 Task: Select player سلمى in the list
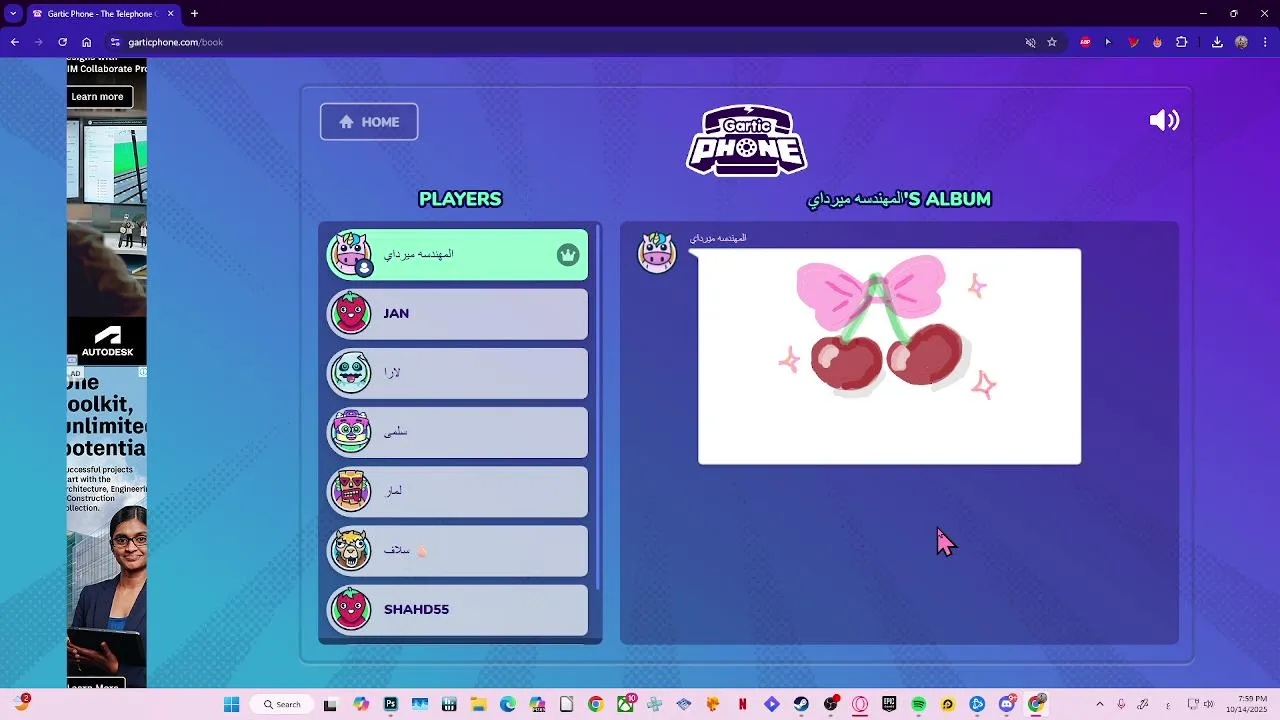pos(458,432)
